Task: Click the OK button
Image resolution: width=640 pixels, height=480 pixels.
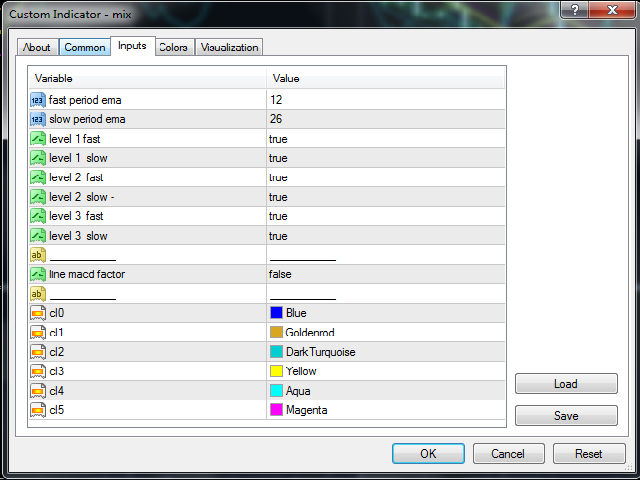Action: pyautogui.click(x=428, y=453)
